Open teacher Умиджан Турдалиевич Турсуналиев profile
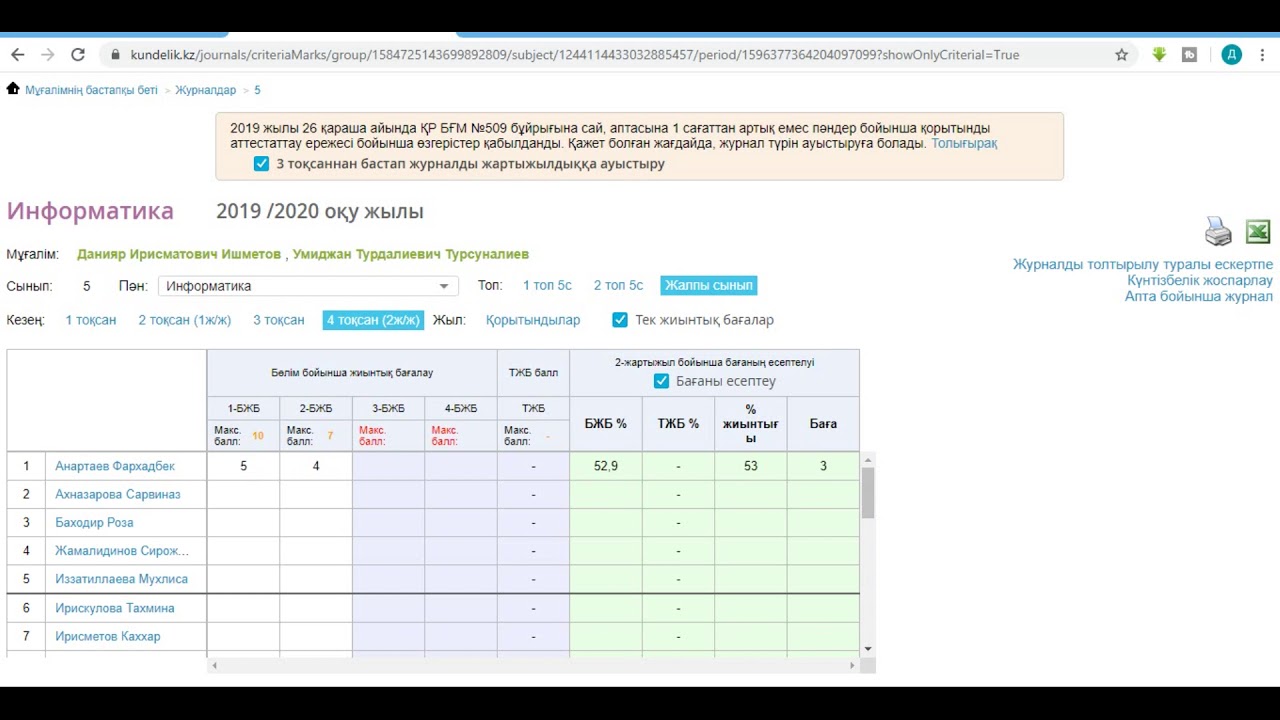Viewport: 1280px width, 720px height. click(411, 255)
